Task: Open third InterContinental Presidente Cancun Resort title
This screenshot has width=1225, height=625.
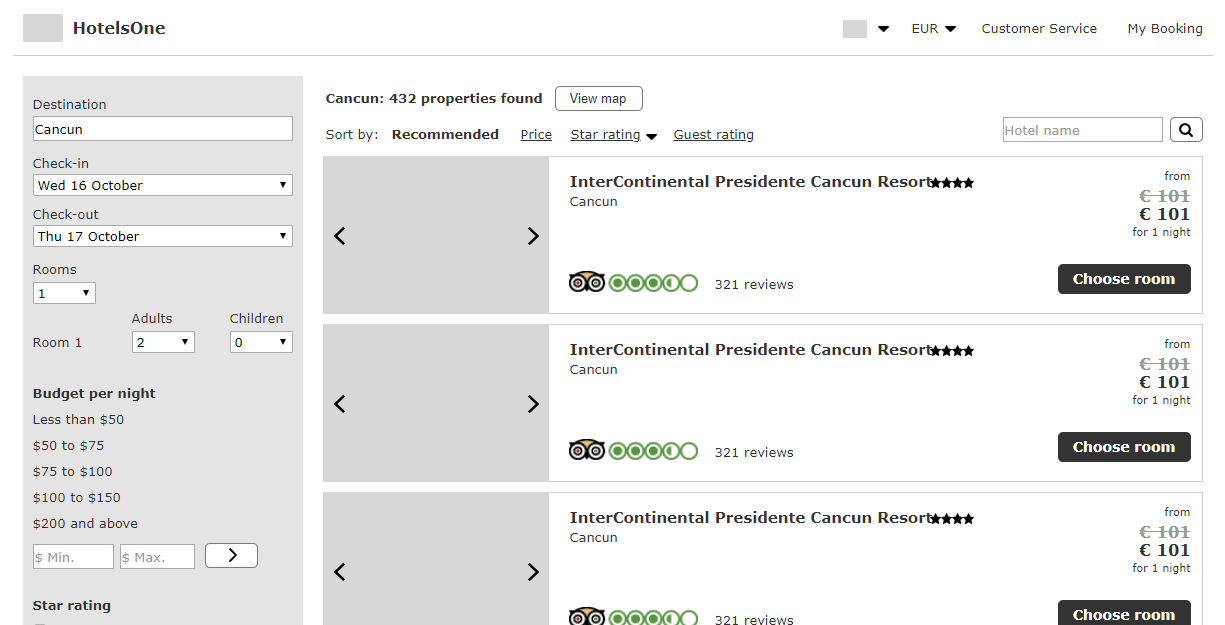Action: coord(750,518)
